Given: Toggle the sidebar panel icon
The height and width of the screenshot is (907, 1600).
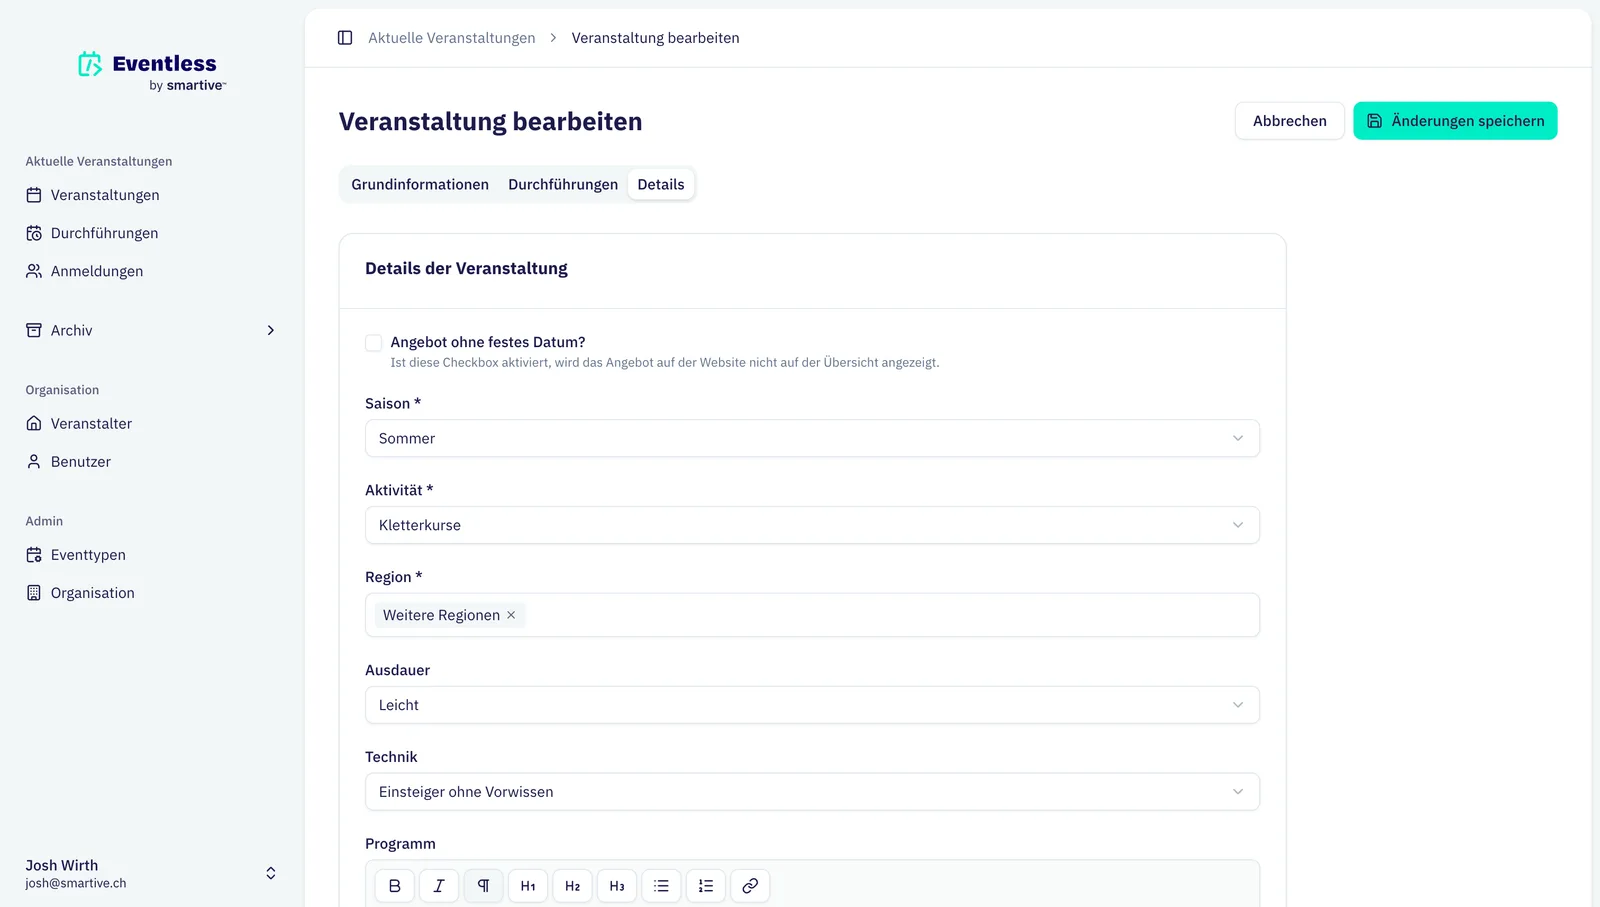Looking at the screenshot, I should [x=345, y=38].
